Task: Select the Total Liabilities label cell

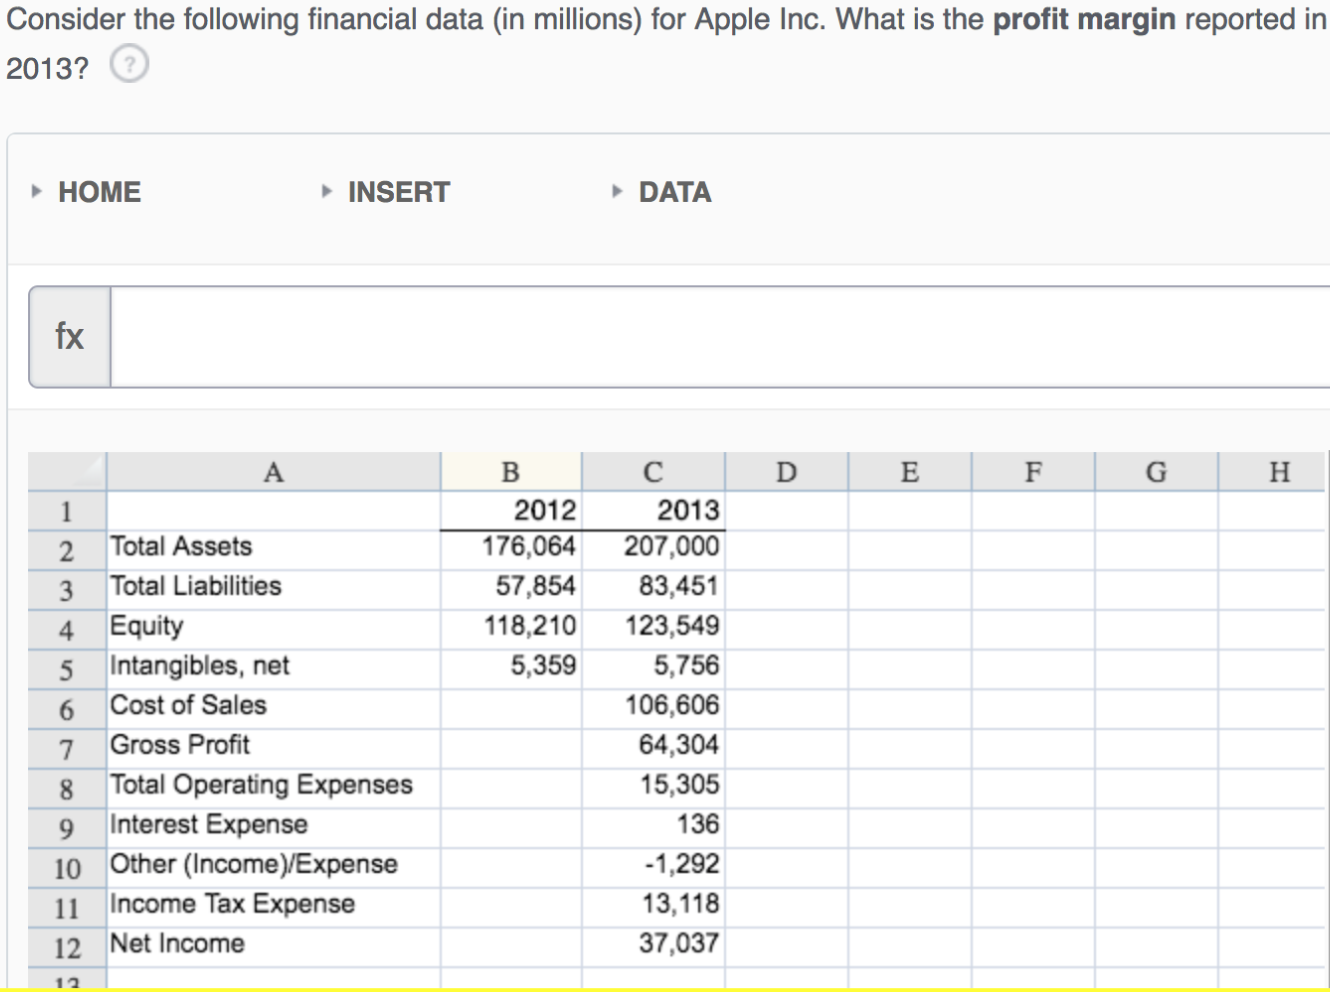Action: tap(273, 590)
